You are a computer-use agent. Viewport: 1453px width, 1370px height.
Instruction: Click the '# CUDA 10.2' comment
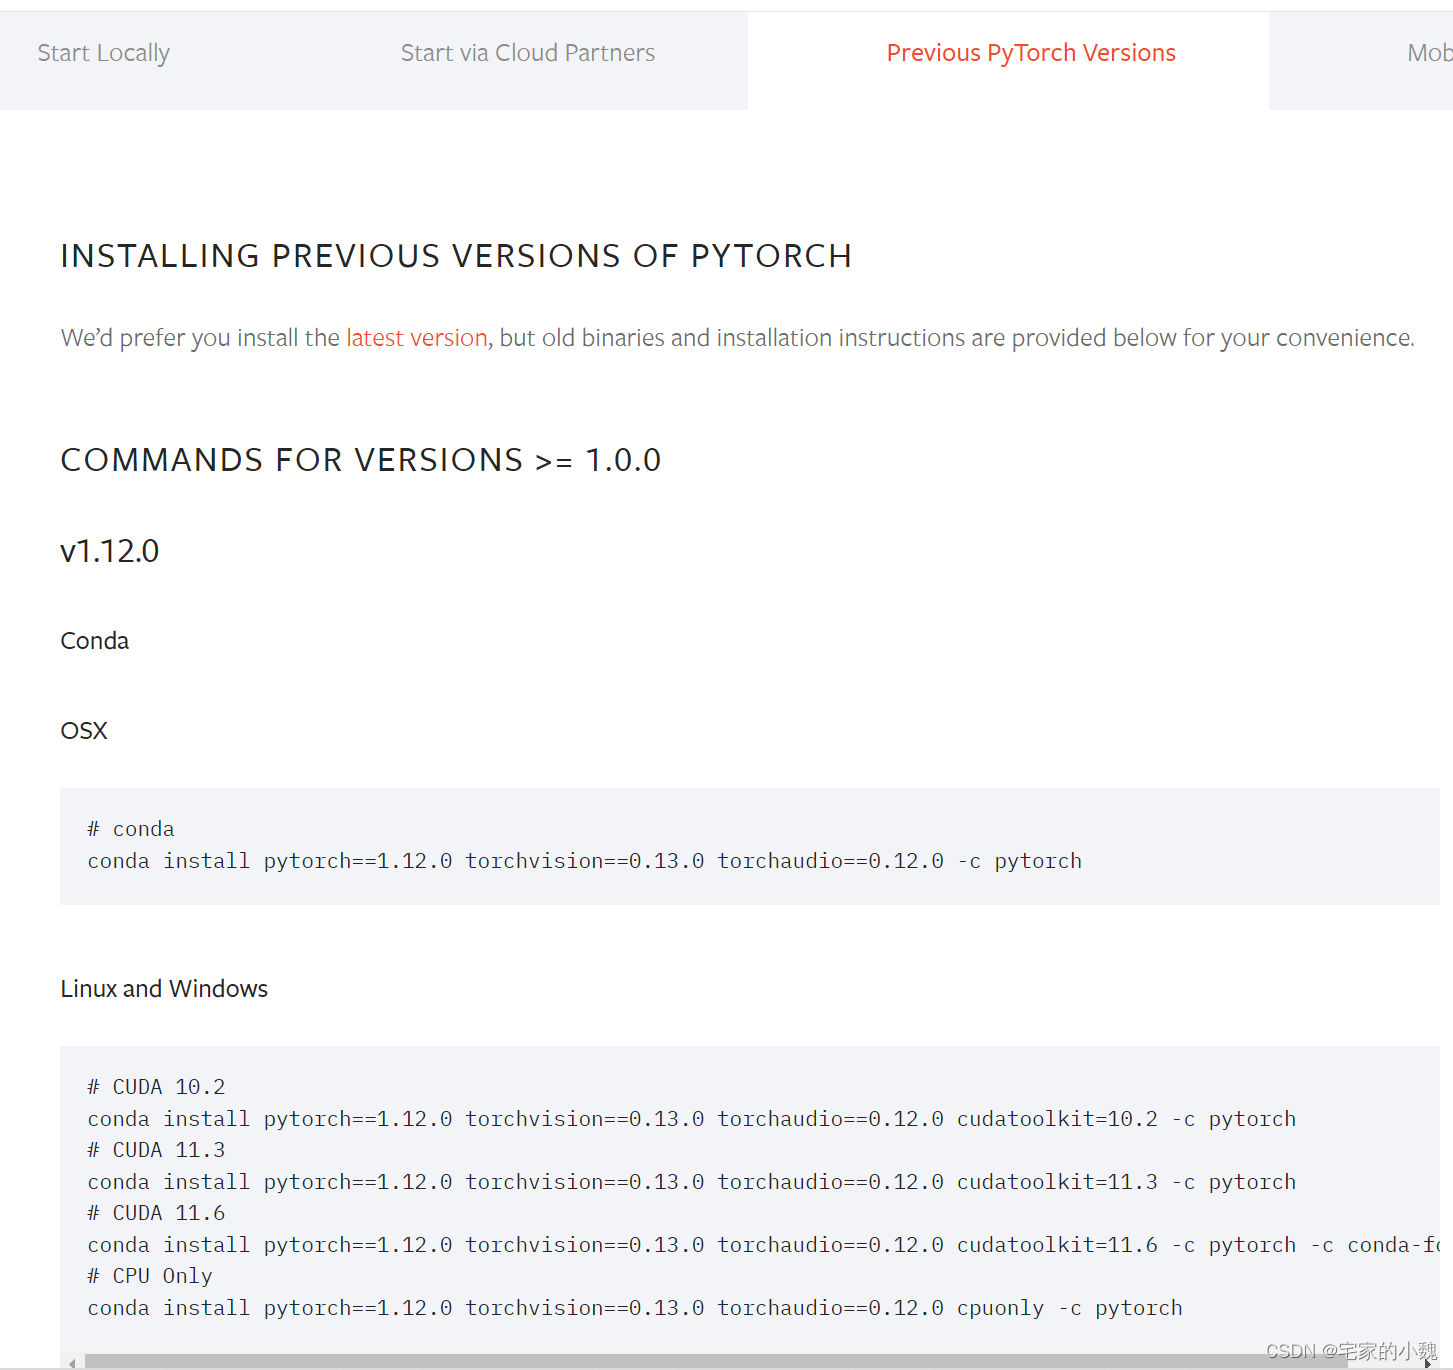(x=156, y=1087)
